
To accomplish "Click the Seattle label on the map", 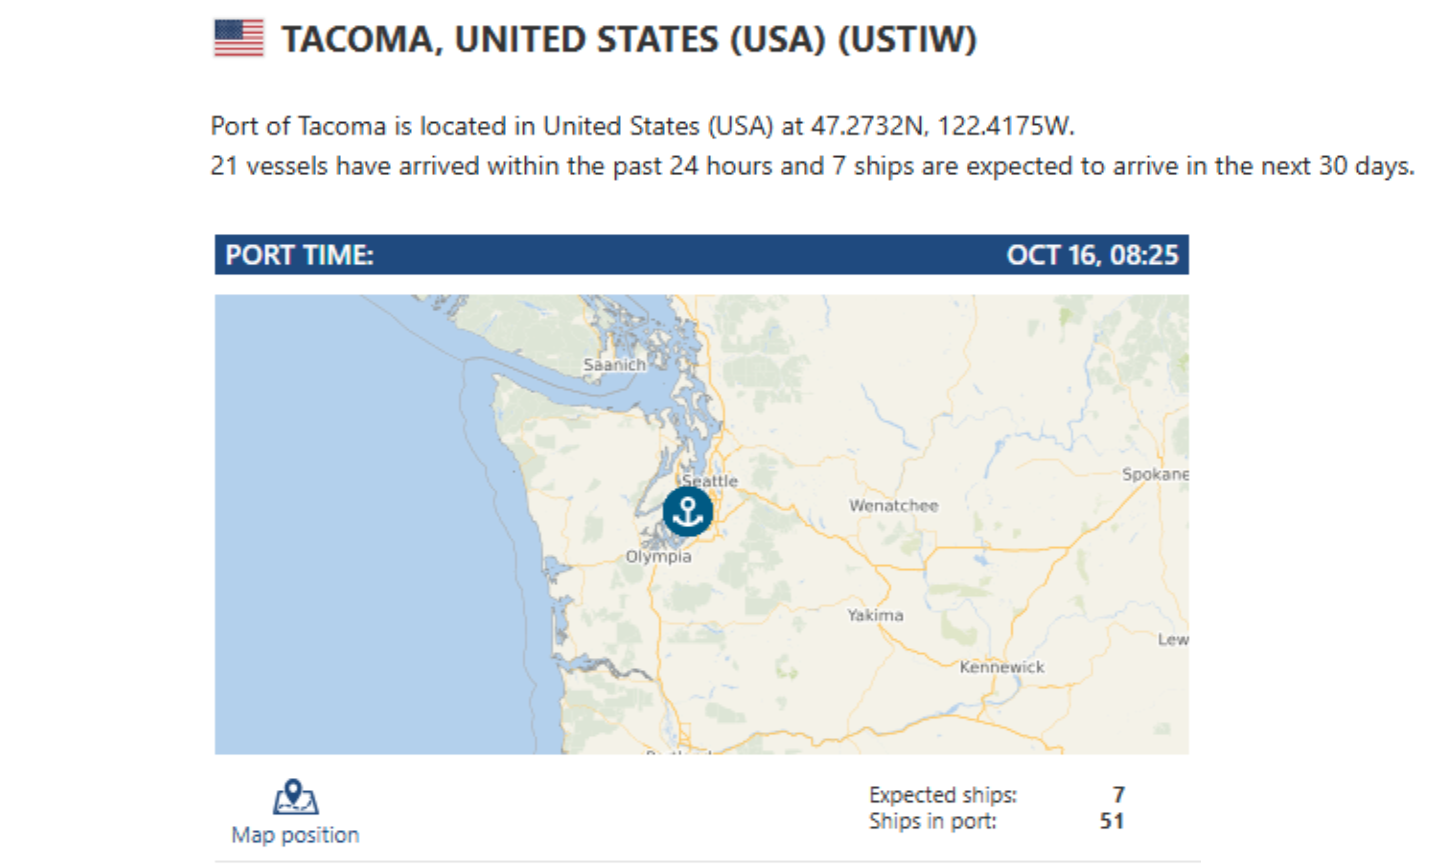I will click(x=711, y=481).
